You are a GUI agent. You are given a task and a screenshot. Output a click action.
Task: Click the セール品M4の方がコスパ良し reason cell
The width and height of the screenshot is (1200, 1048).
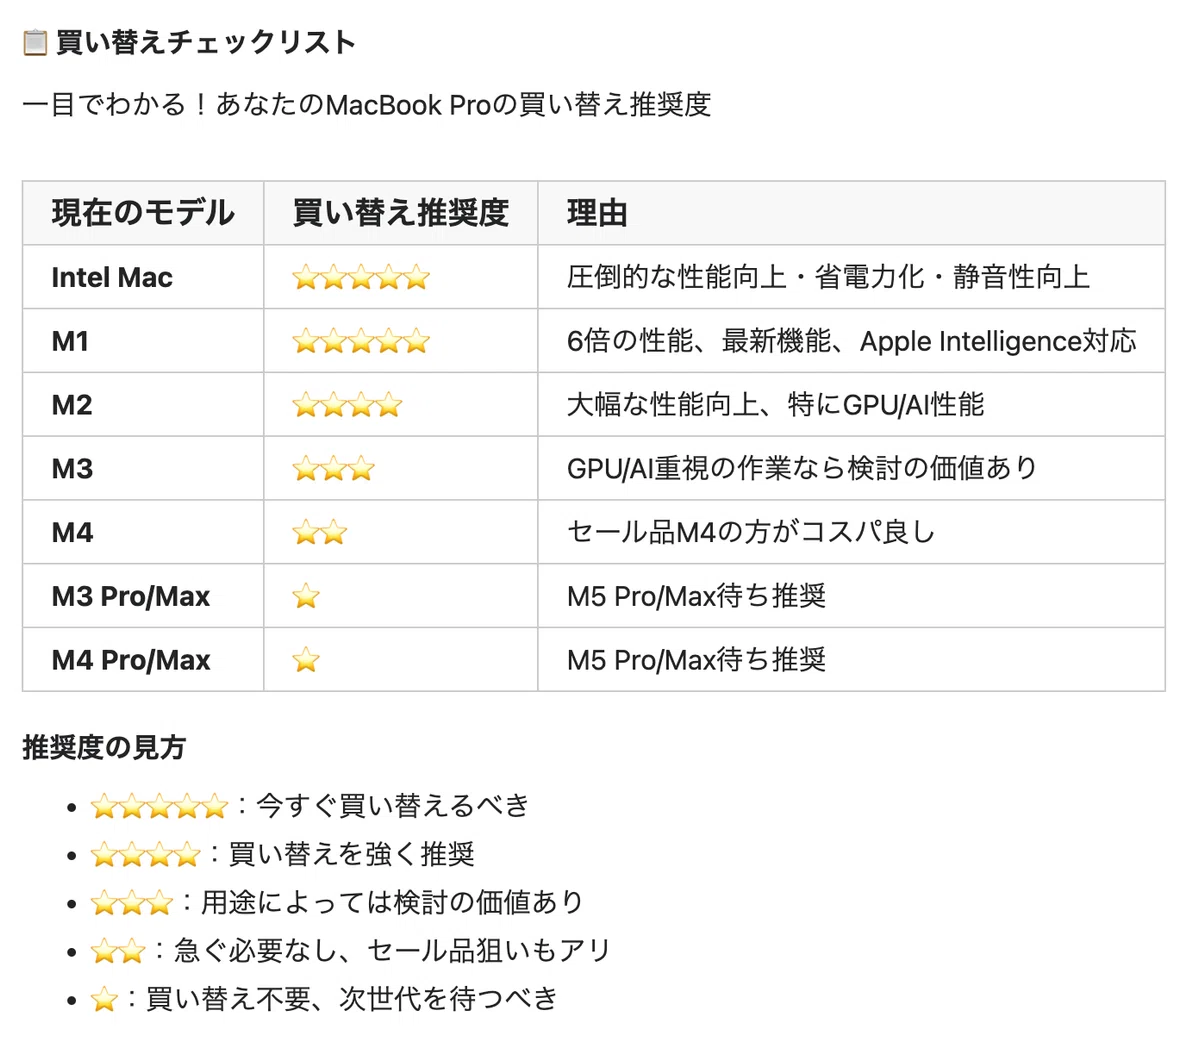[852, 533]
